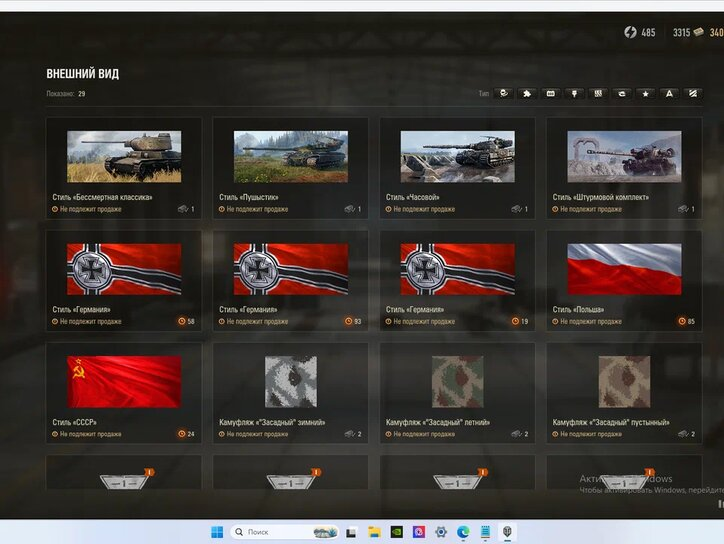This screenshot has height=544, width=724.
Task: Open the NVIDIA app from the taskbar
Action: 397,532
